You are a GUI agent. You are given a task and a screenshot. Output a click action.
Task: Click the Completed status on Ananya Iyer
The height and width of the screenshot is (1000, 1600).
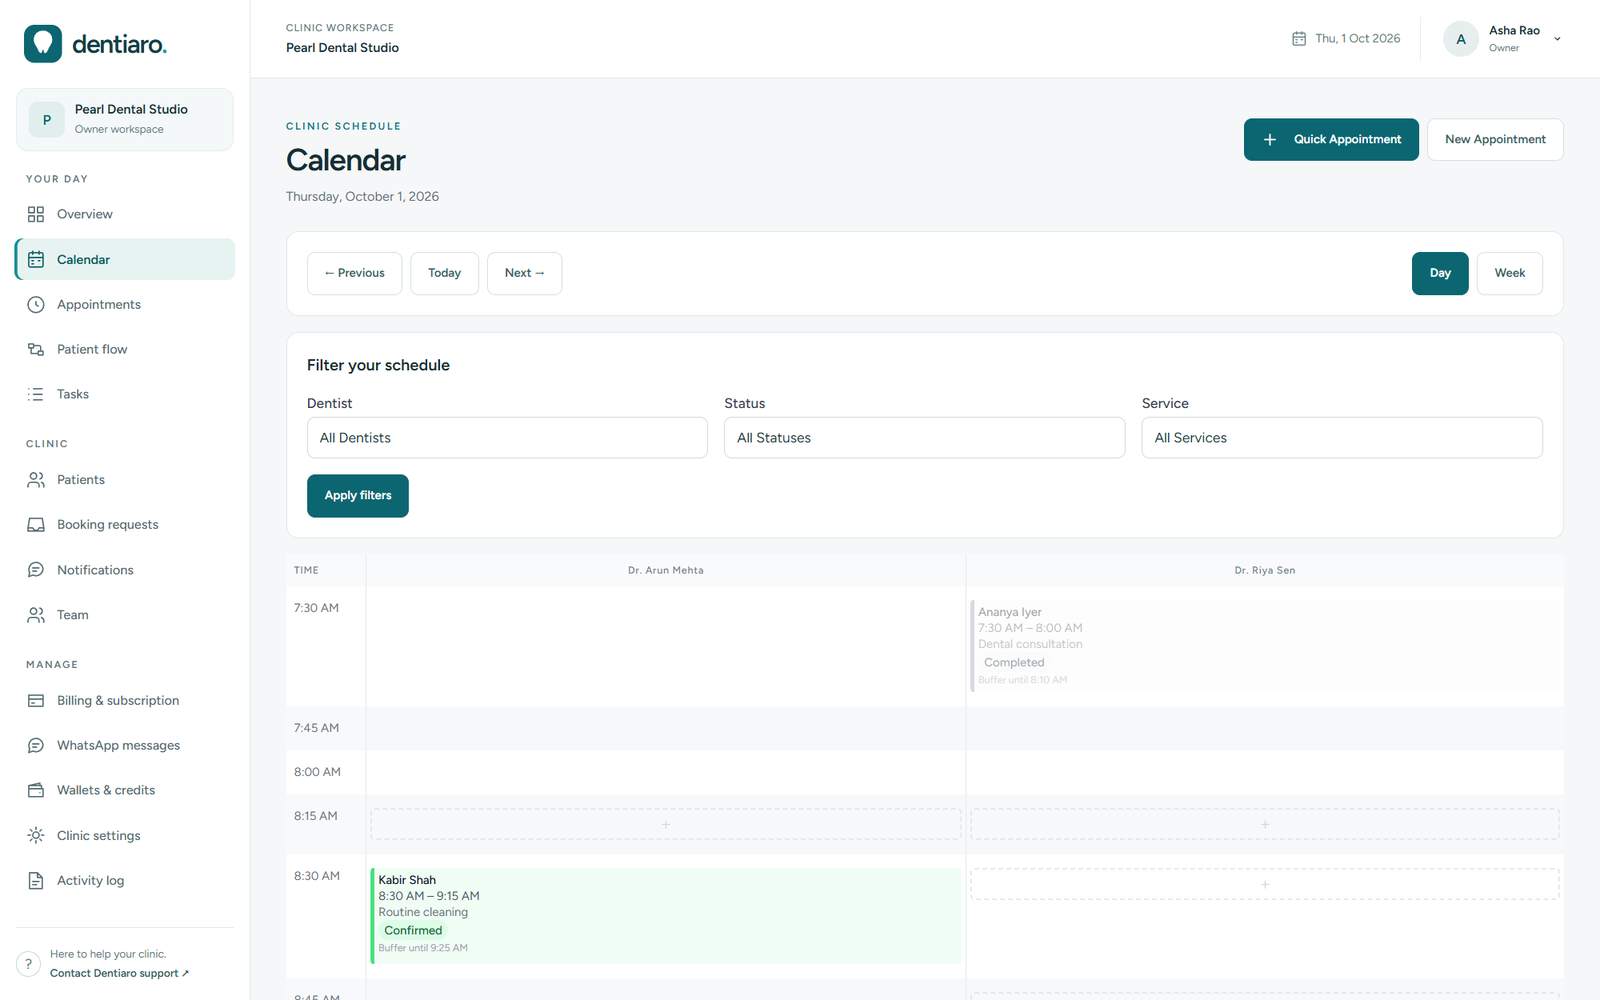[x=1014, y=662]
